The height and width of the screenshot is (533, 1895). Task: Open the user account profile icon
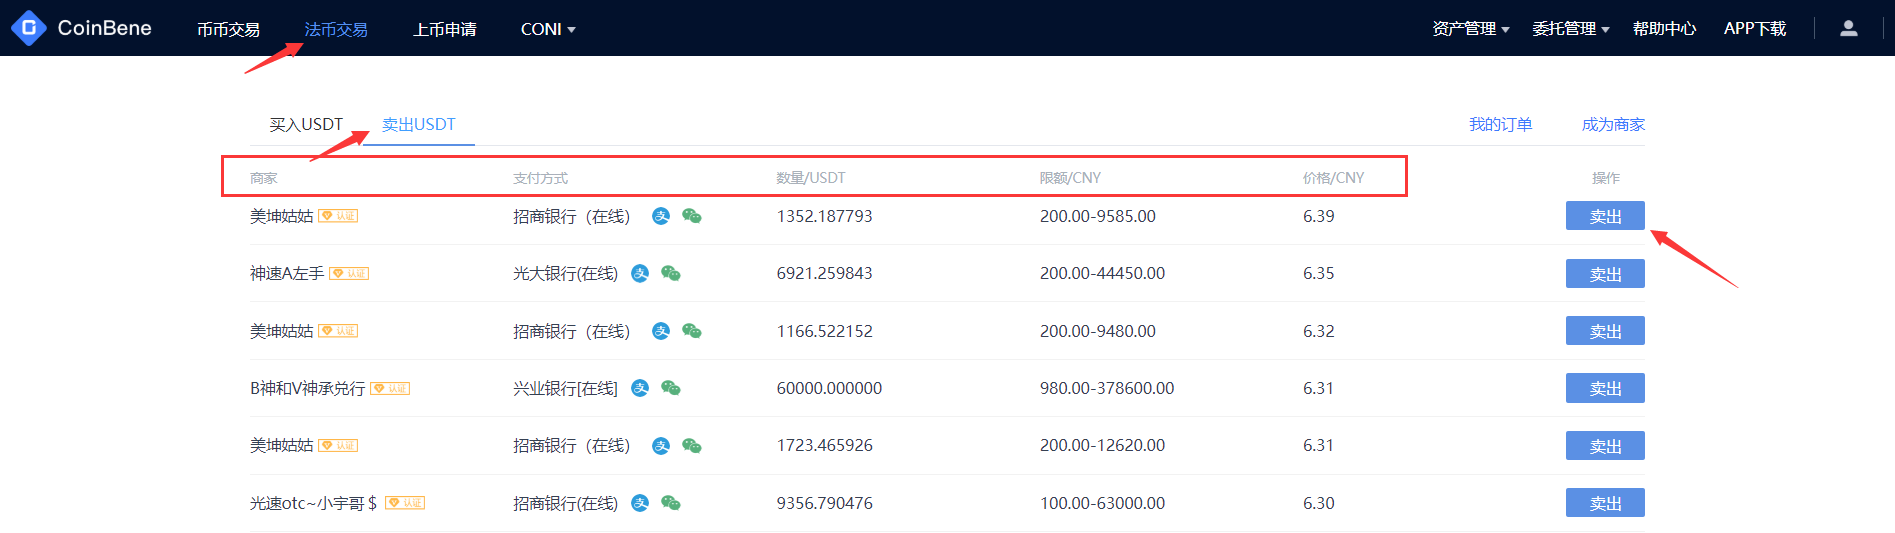click(x=1849, y=28)
